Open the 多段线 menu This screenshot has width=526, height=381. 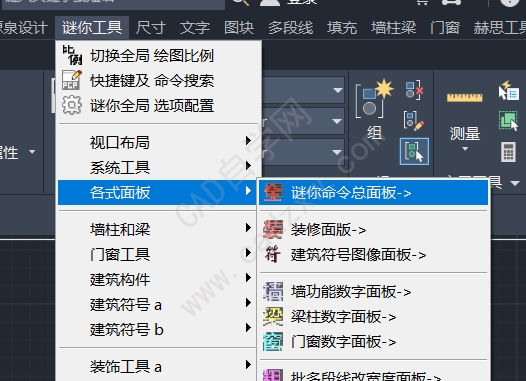tap(291, 28)
